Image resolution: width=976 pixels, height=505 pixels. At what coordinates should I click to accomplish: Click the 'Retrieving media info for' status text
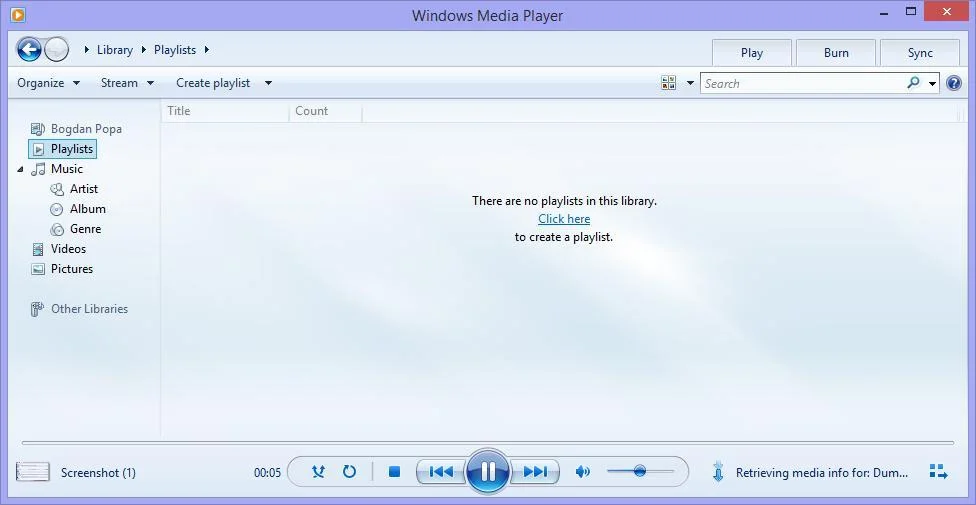click(x=822, y=473)
